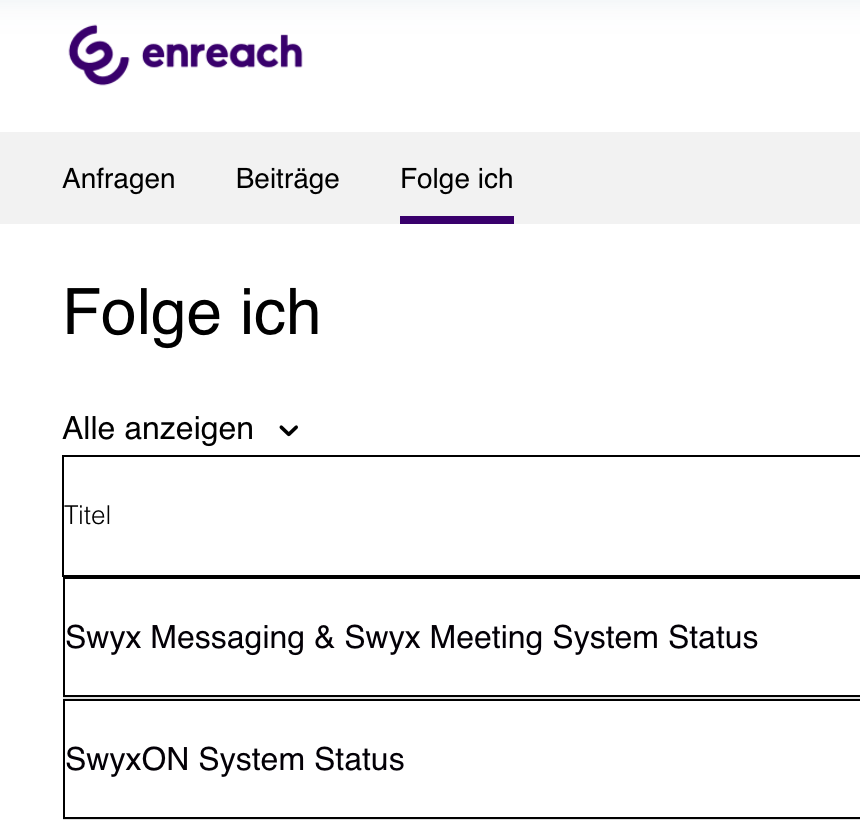Click the underline indicator under Folge ich
Image resolution: width=860 pixels, height=820 pixels.
pos(456,218)
